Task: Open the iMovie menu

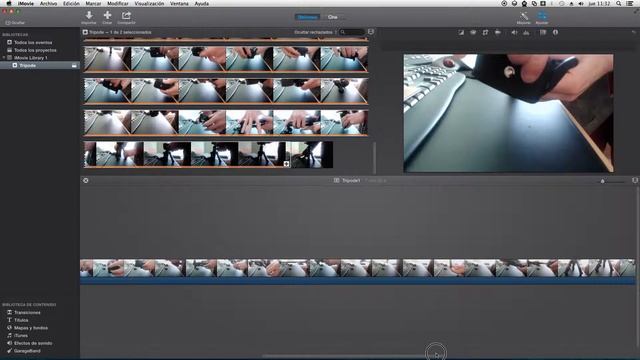Action: (x=26, y=3)
